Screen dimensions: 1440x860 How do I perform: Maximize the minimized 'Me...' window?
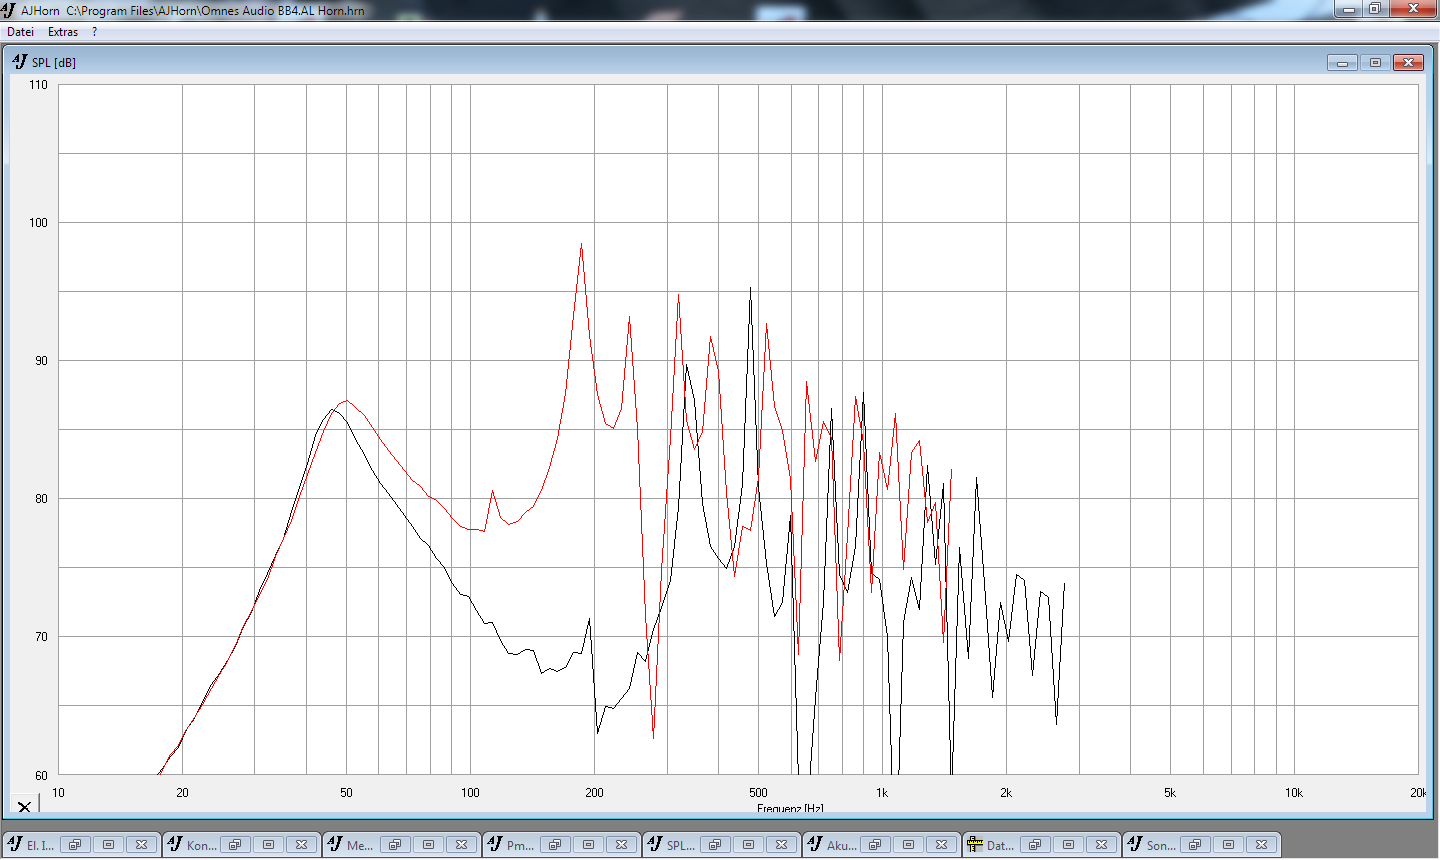(428, 845)
